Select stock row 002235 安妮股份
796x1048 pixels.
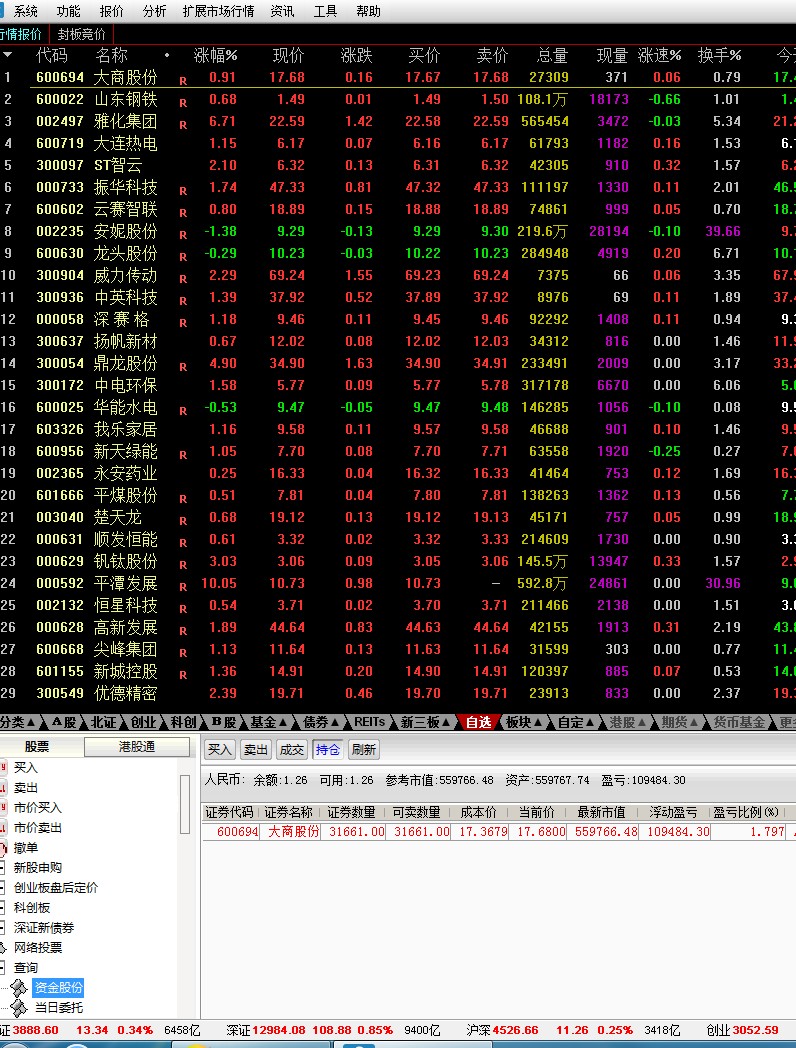point(398,231)
